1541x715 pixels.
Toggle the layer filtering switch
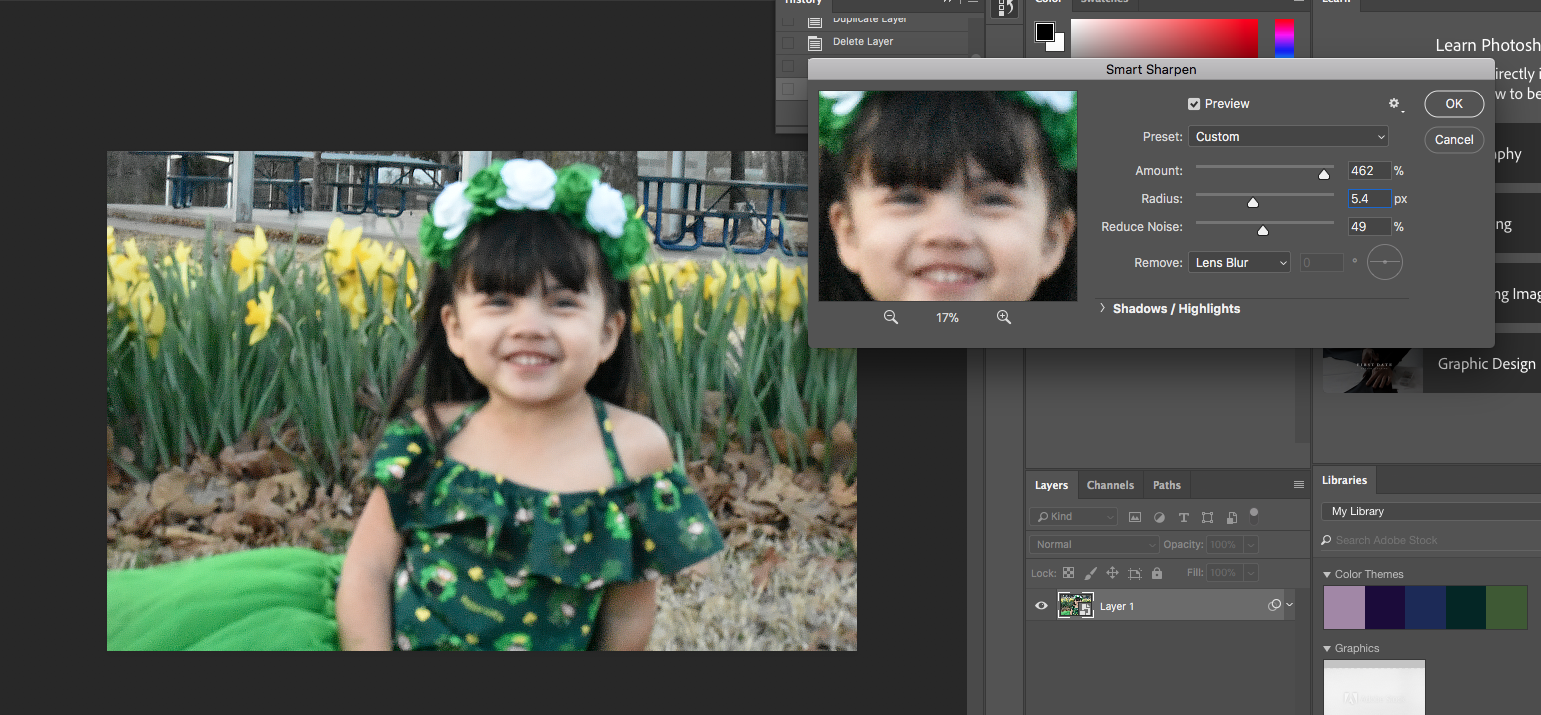point(1254,515)
